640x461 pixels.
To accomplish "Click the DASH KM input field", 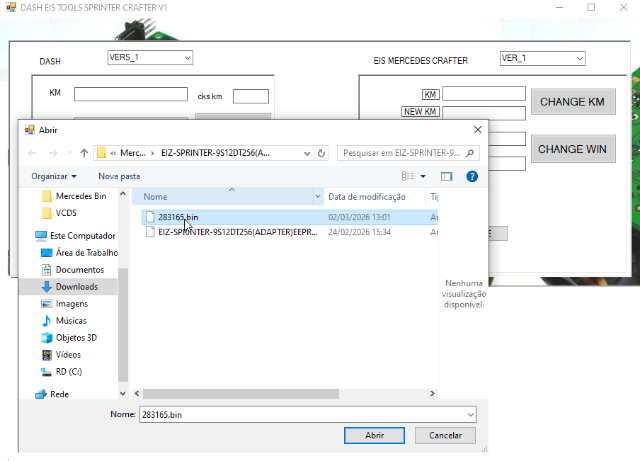I will click(x=131, y=95).
